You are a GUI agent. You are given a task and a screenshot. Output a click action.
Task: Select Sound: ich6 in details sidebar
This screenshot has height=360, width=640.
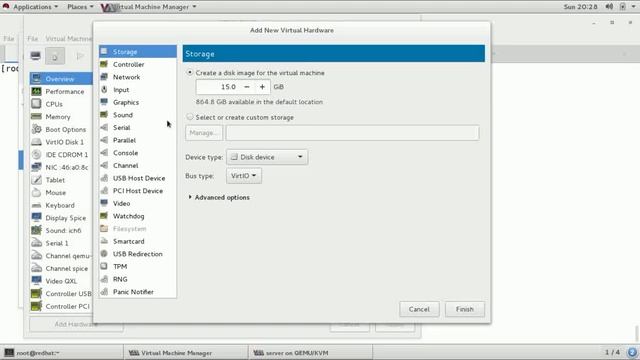(x=61, y=230)
